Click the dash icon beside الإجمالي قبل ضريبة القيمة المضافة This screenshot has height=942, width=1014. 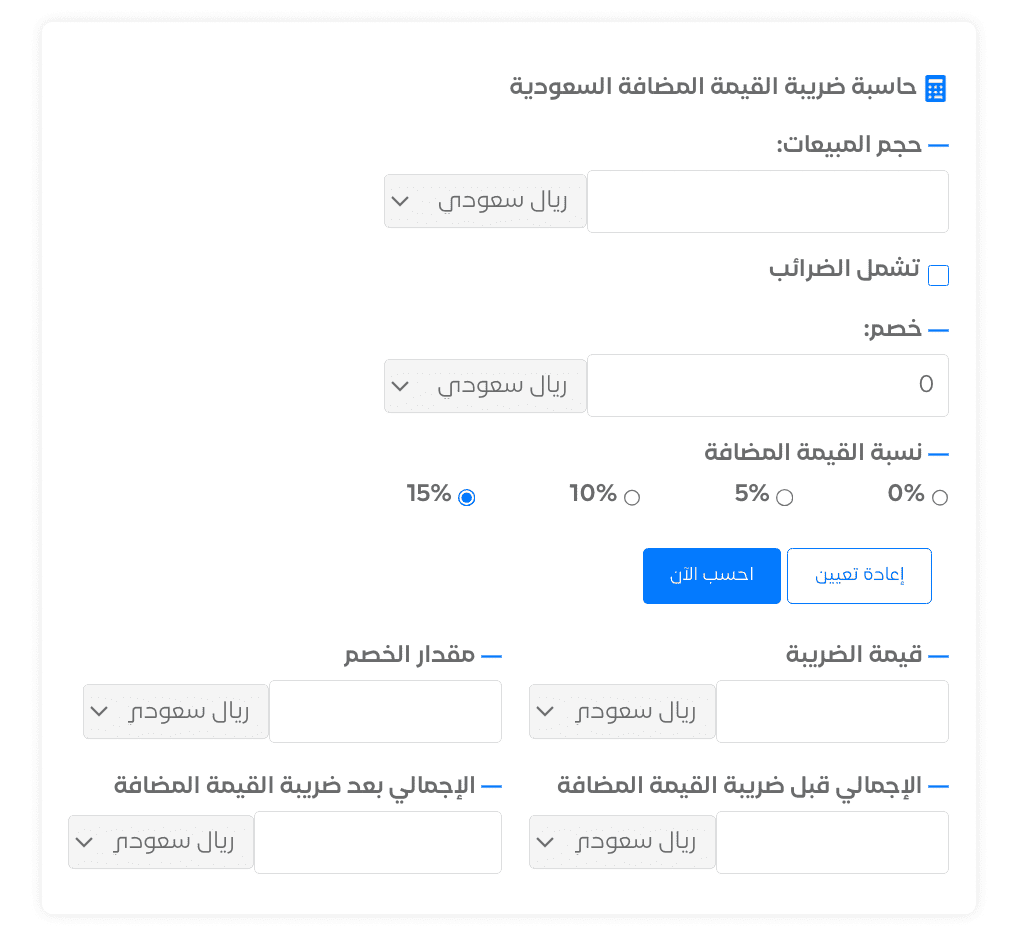pyautogui.click(x=938, y=785)
